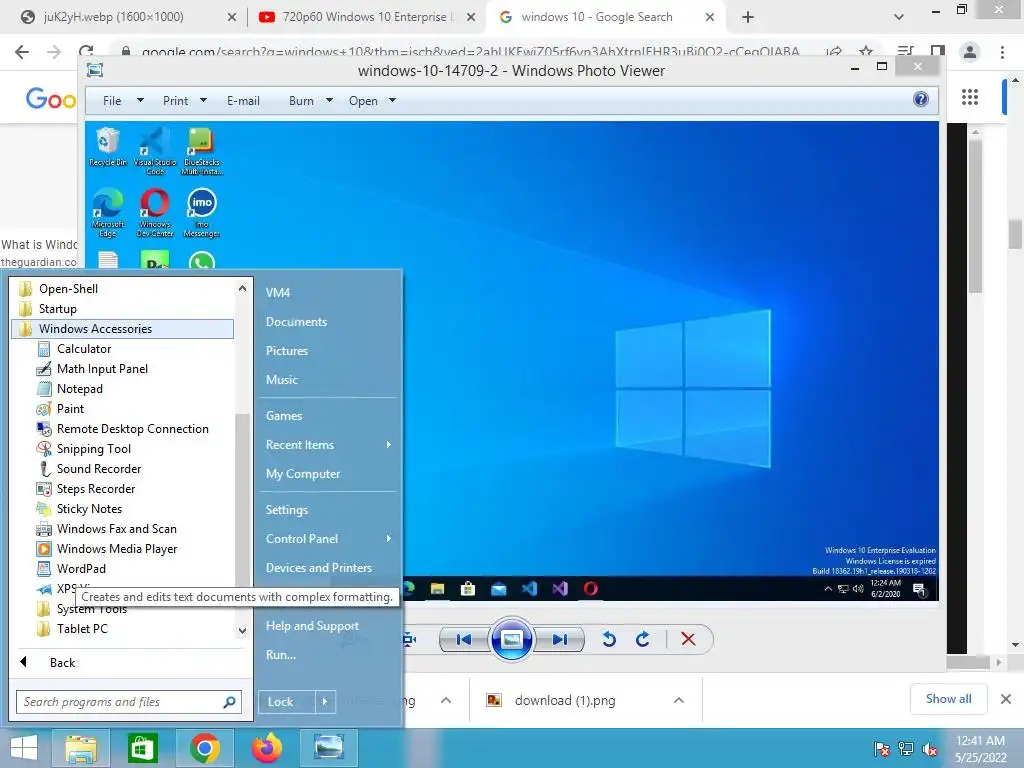This screenshot has height=768, width=1024.
Task: Click the Lock button
Action: tap(286, 702)
